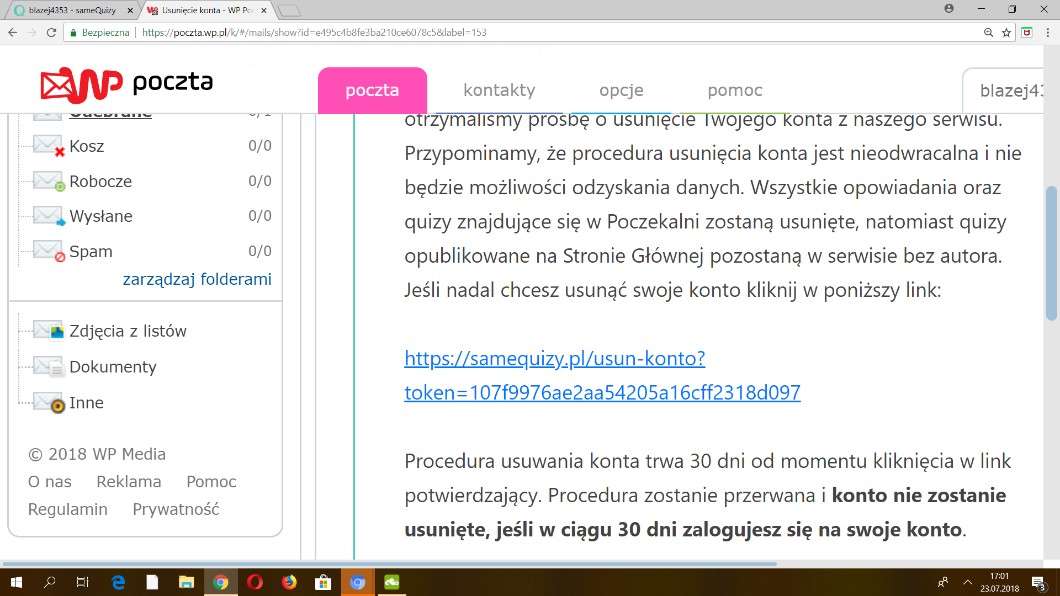Open Zdjęcia z listów folder
This screenshot has width=1060, height=596.
(127, 331)
